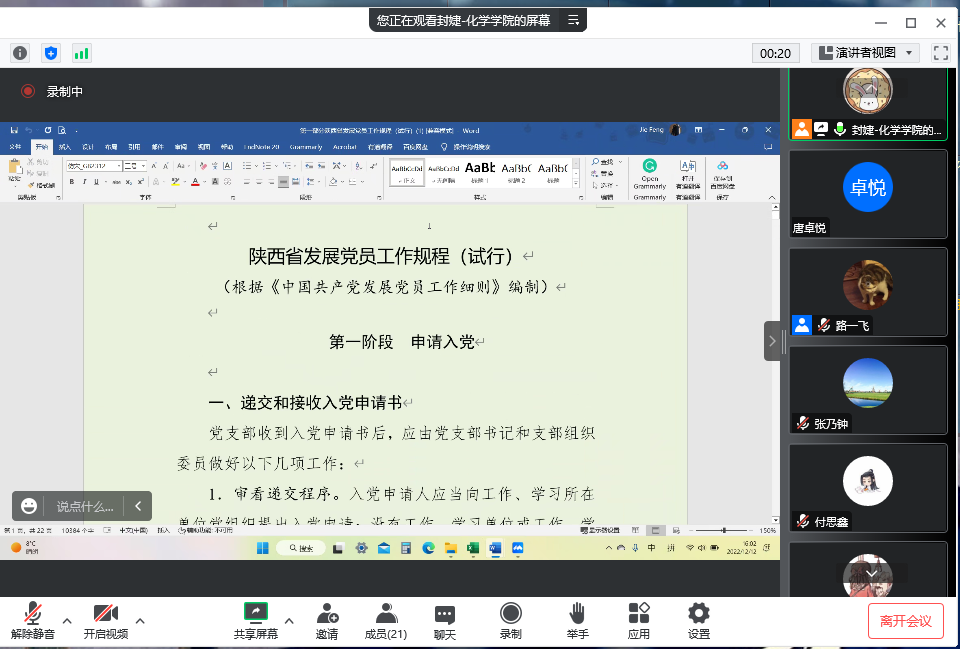Screen dimensions: 960x649
Task: Click the 说点什么 chat input field
Action: coord(84,506)
